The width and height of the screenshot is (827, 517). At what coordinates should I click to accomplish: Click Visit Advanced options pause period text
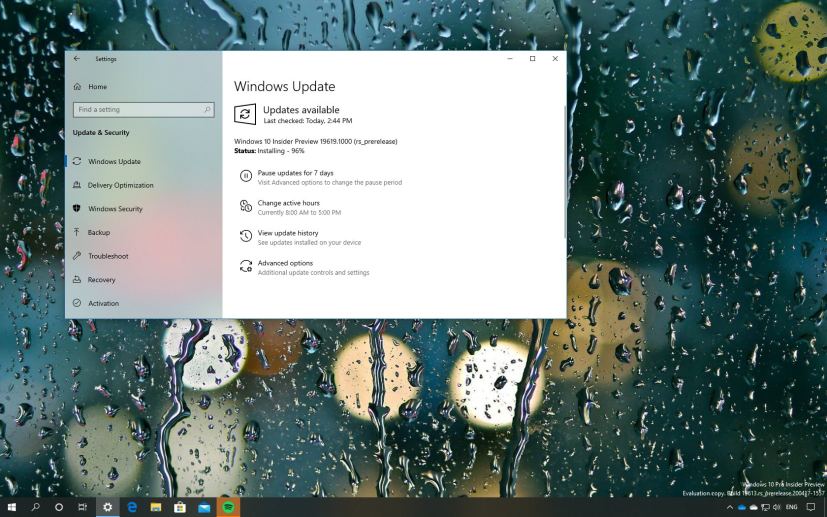point(330,183)
